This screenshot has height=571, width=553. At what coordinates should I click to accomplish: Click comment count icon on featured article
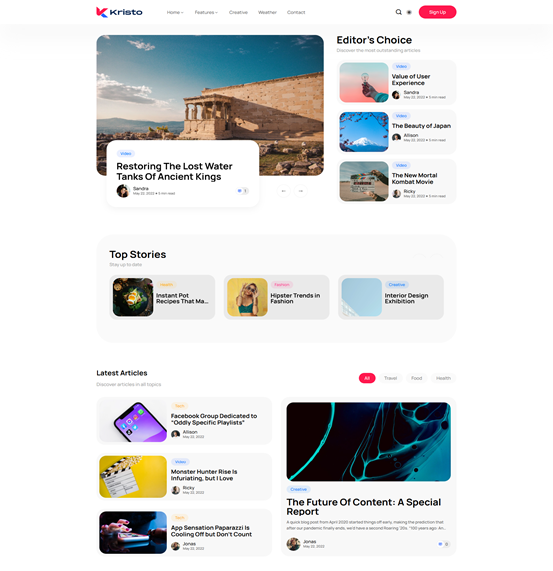pos(242,191)
